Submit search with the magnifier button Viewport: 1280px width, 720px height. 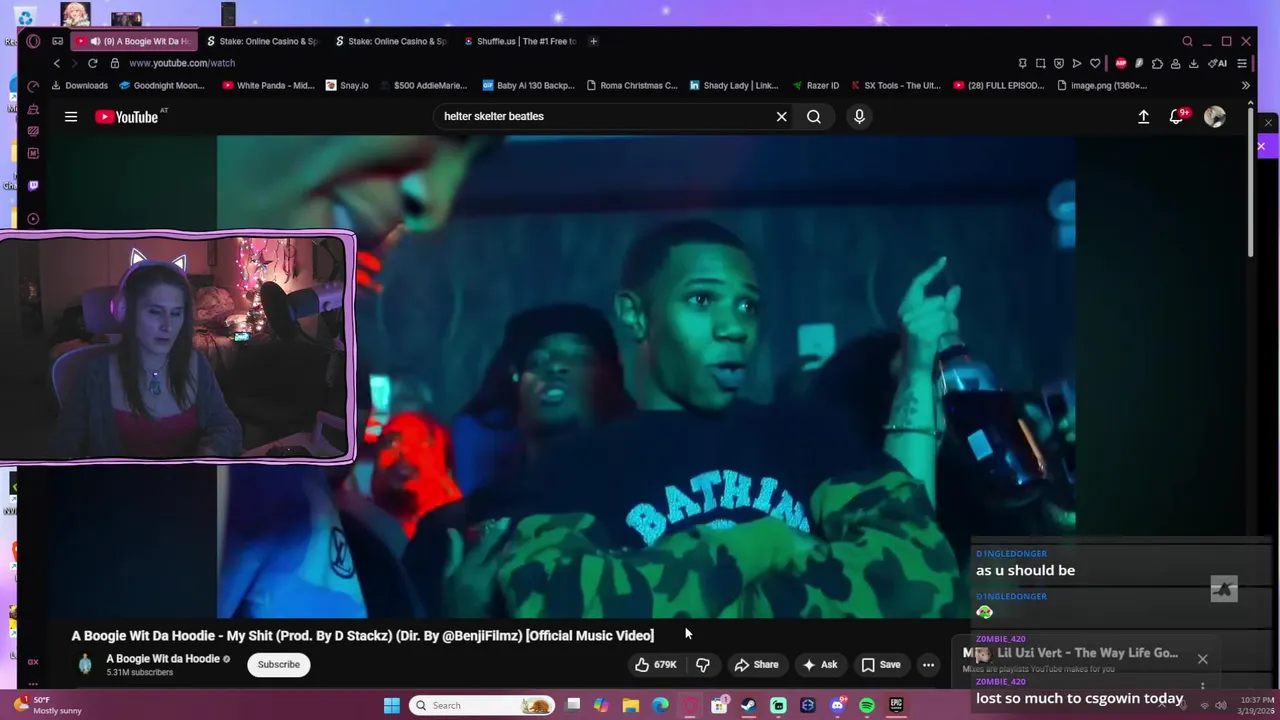point(814,117)
